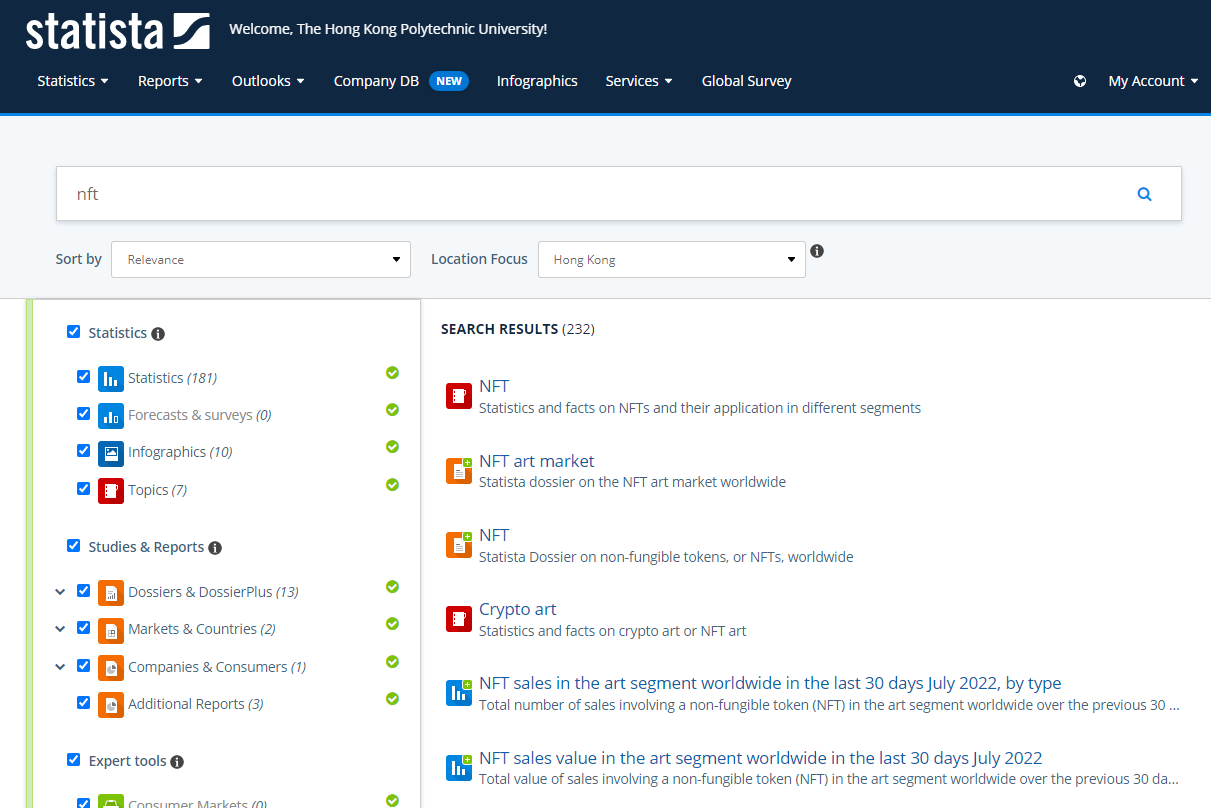Expand the Markets & Countries chevron

coord(60,629)
